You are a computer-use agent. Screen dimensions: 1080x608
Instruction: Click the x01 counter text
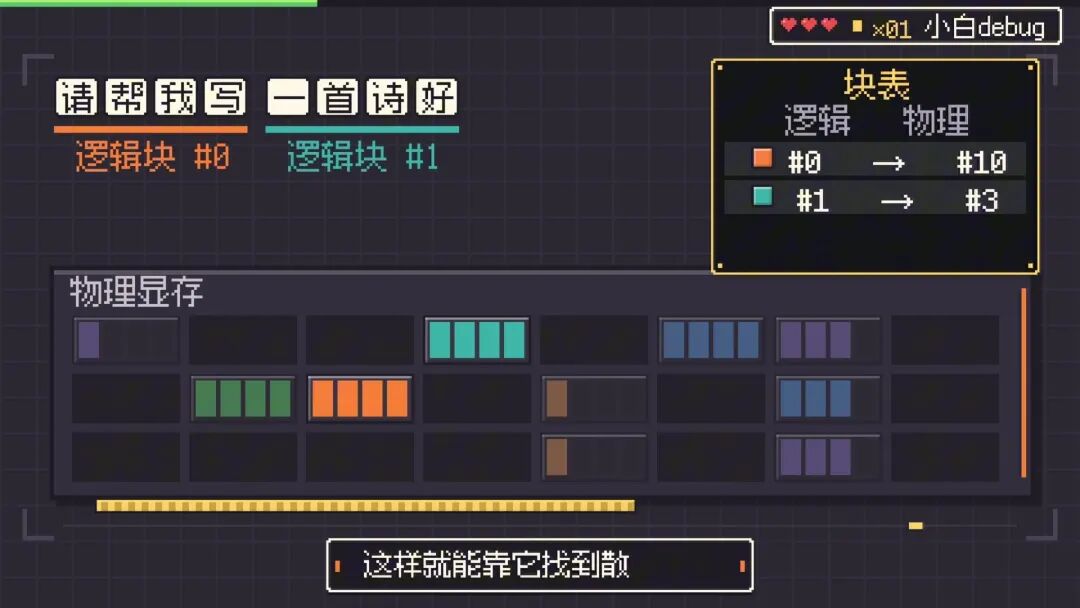tap(891, 29)
